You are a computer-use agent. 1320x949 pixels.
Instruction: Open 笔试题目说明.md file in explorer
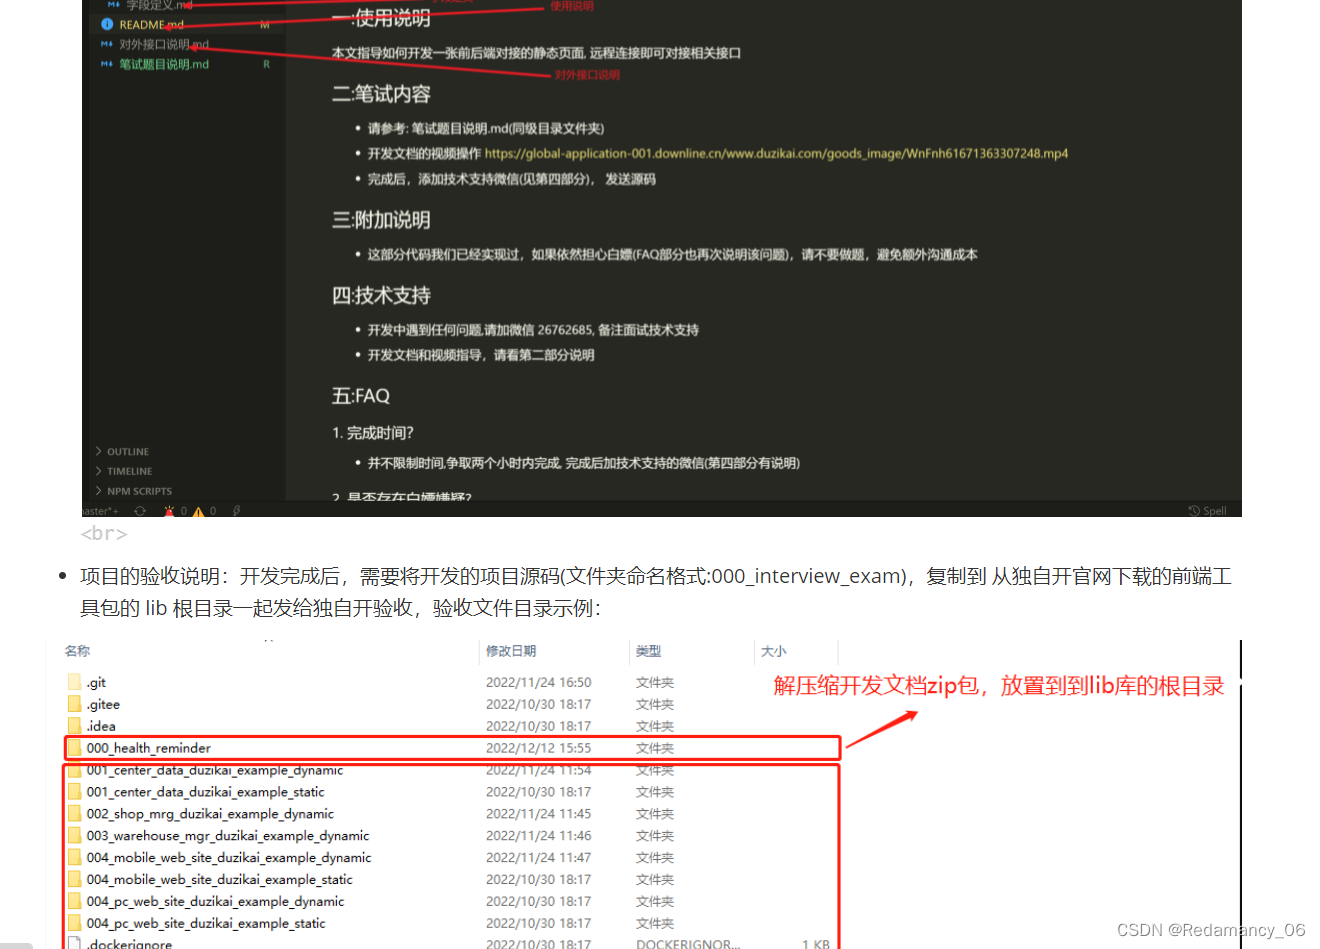pyautogui.click(x=164, y=64)
